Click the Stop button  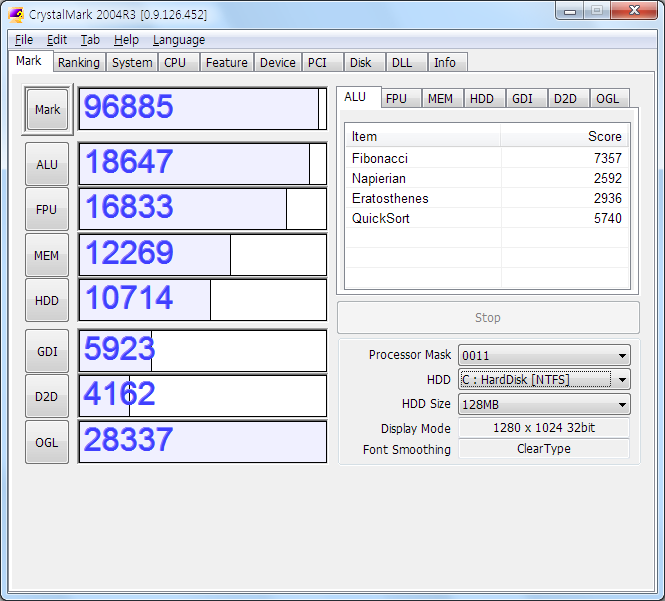point(488,318)
